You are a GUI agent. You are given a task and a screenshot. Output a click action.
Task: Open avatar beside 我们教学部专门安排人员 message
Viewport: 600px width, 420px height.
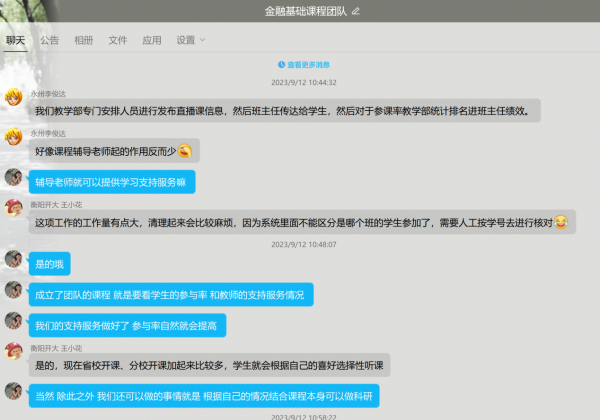(14, 97)
